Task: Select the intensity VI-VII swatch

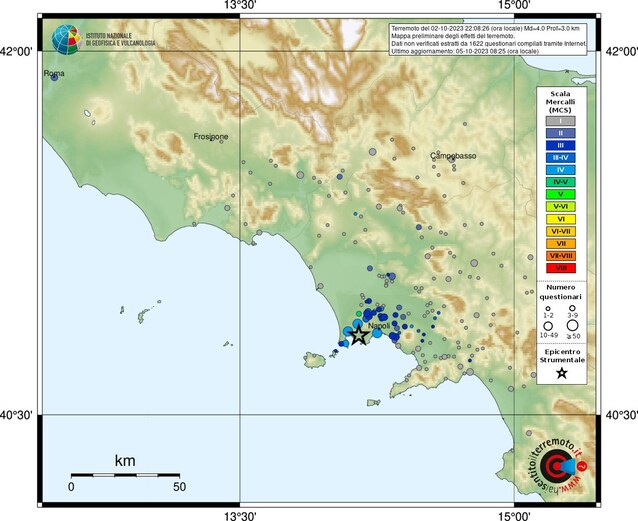Action: [x=561, y=231]
